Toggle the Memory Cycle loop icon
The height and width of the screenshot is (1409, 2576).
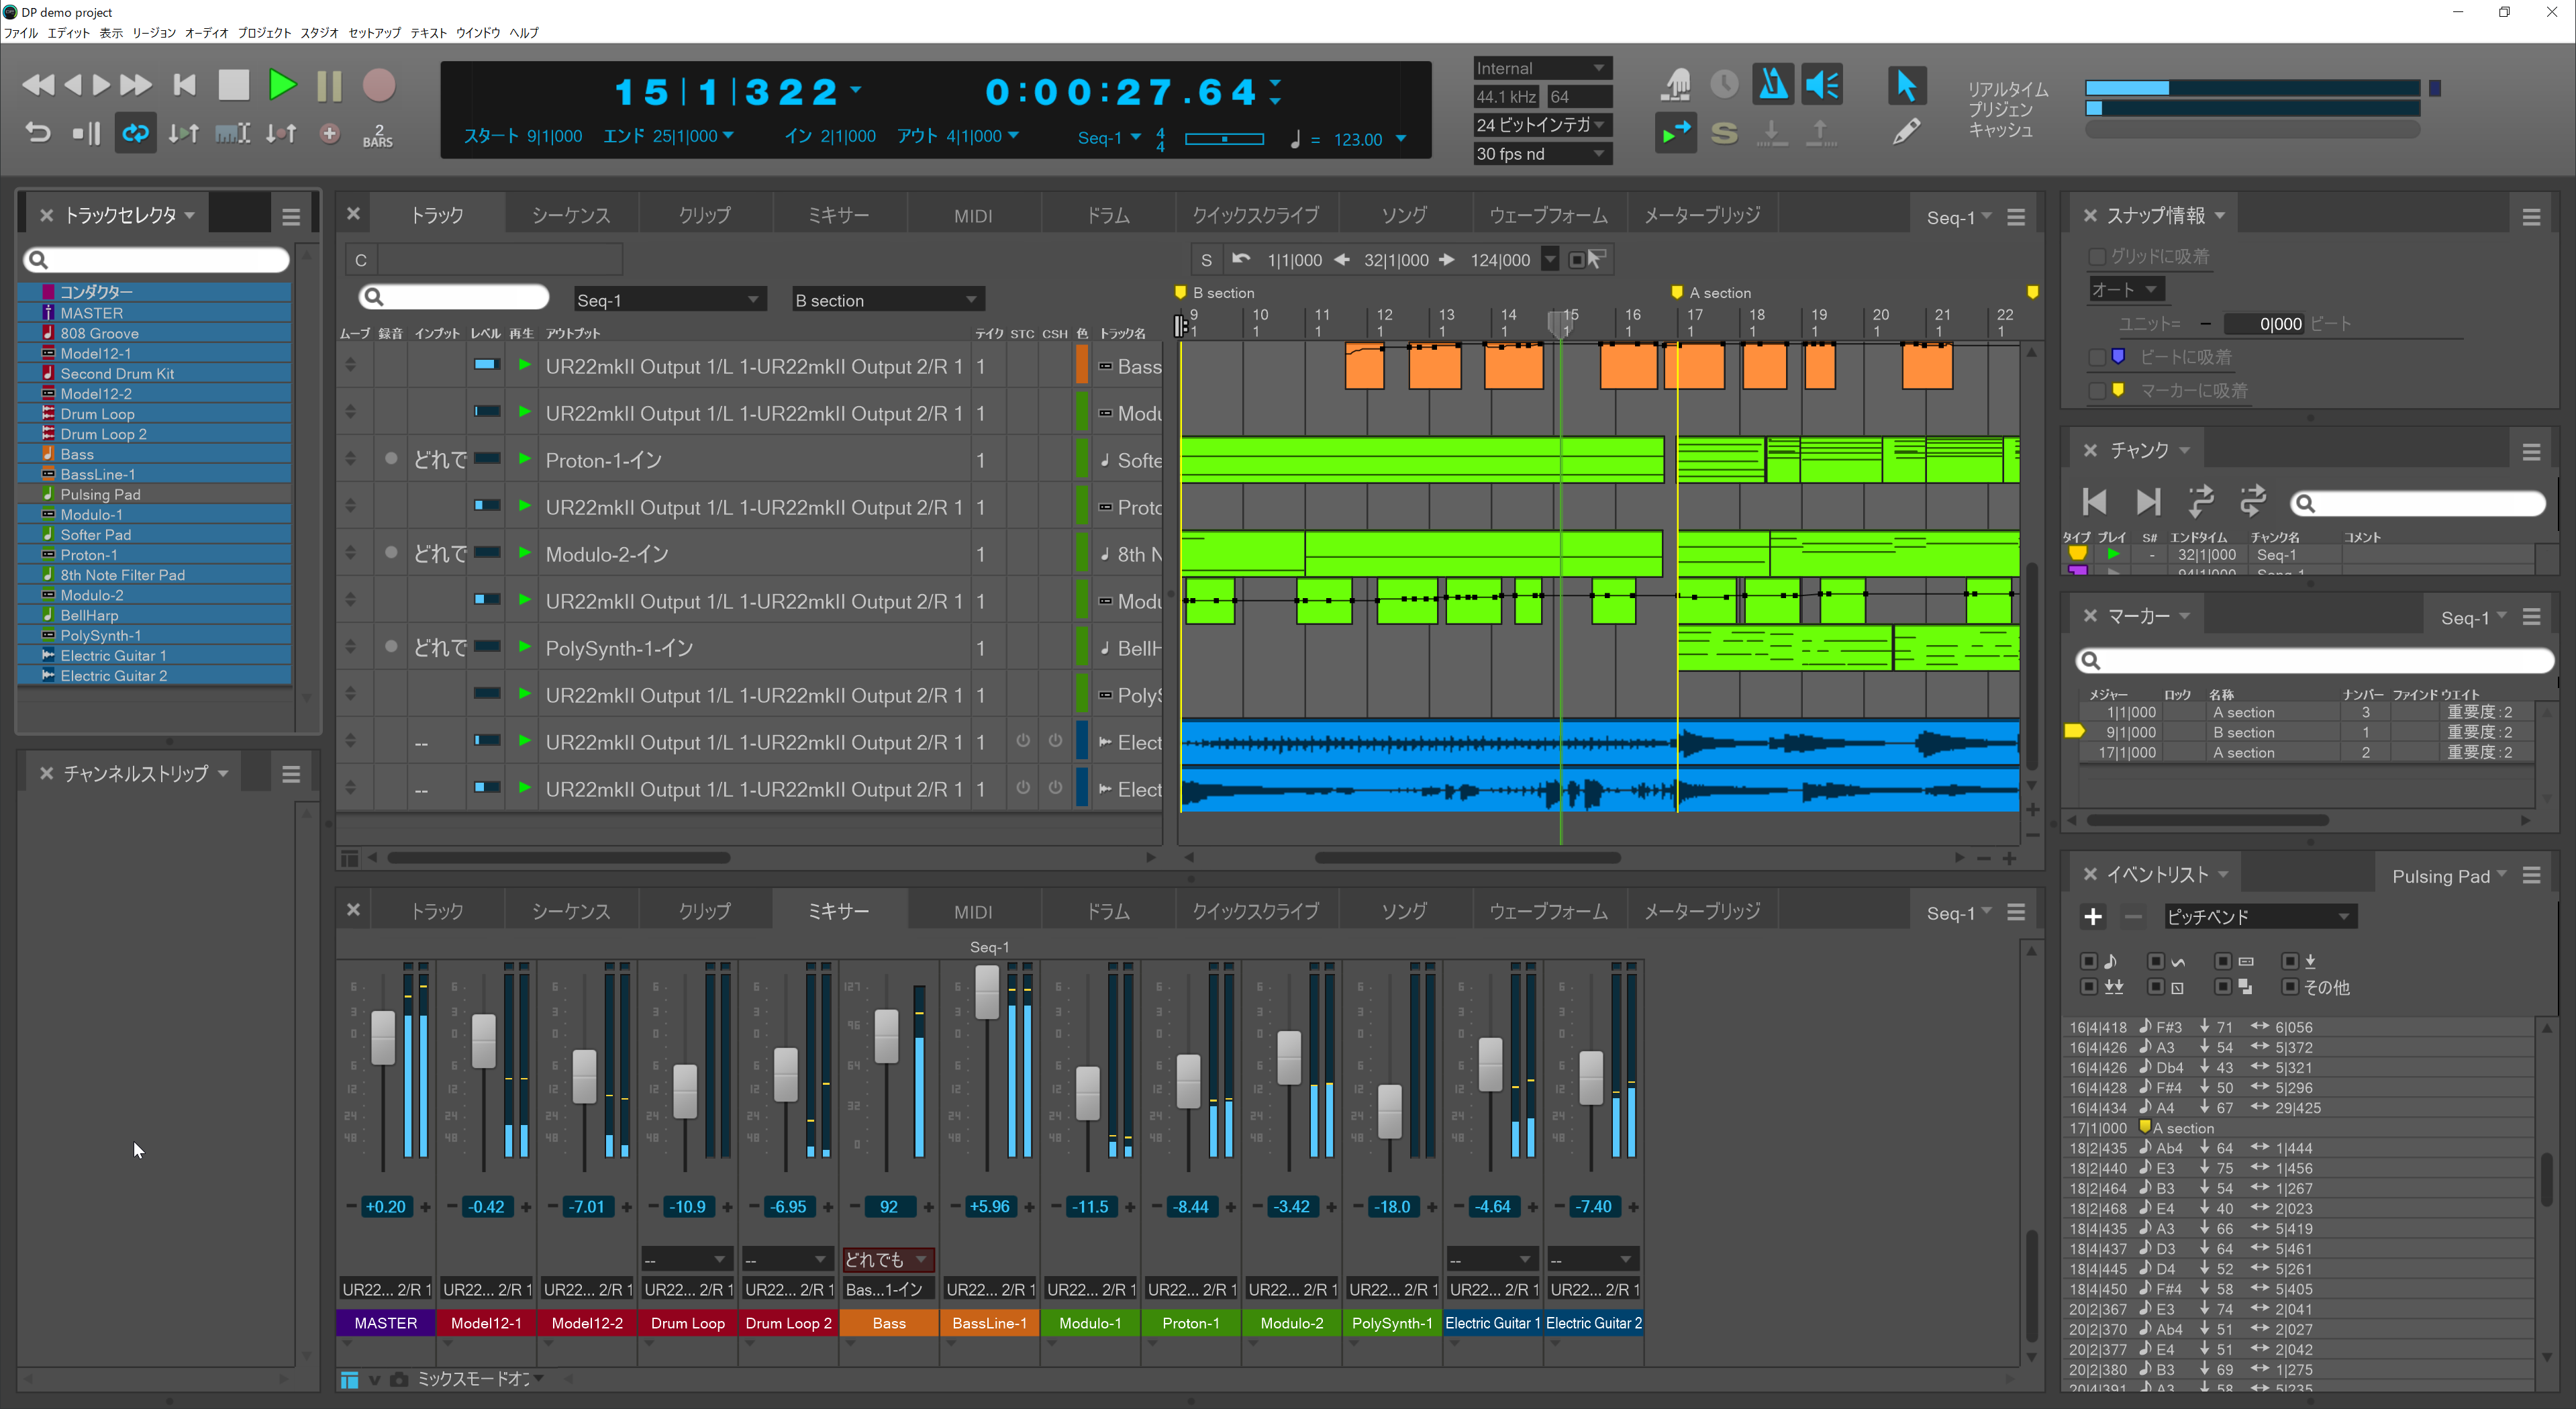(x=135, y=133)
